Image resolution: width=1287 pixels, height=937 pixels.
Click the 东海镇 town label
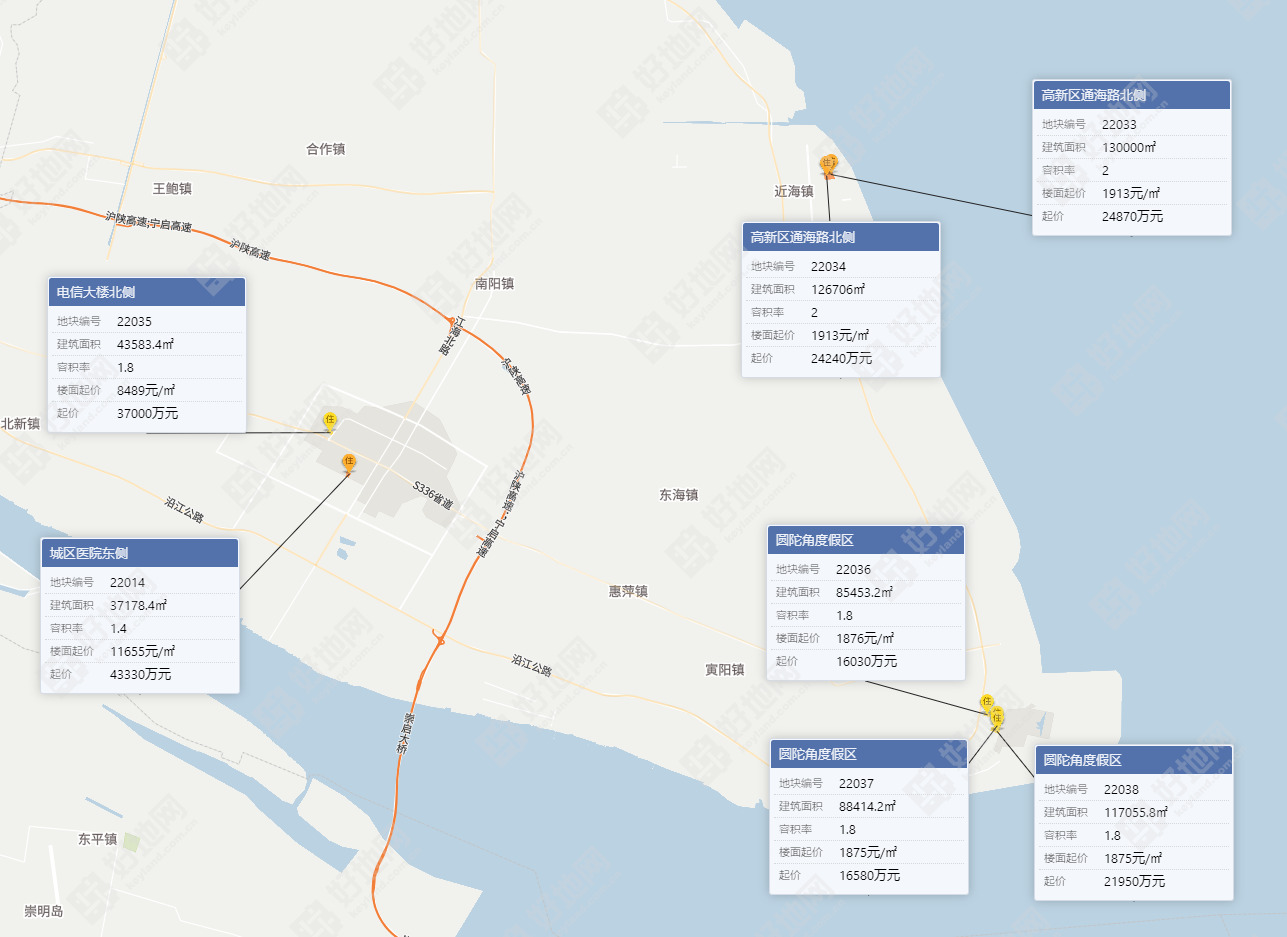tap(678, 495)
